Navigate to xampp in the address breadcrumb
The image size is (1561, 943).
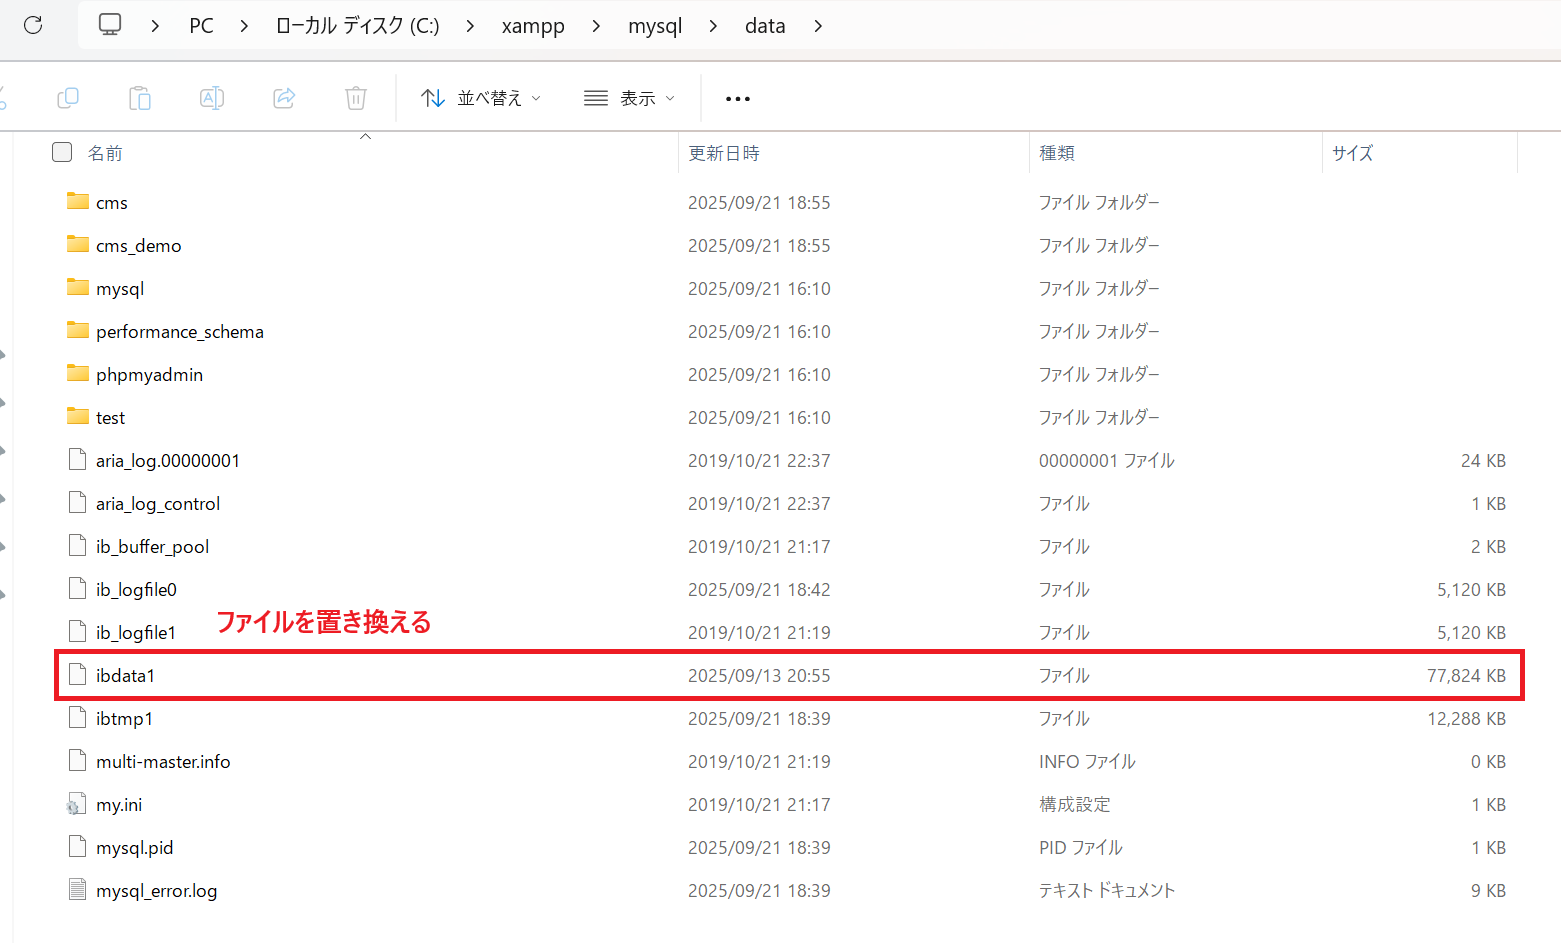point(533,26)
